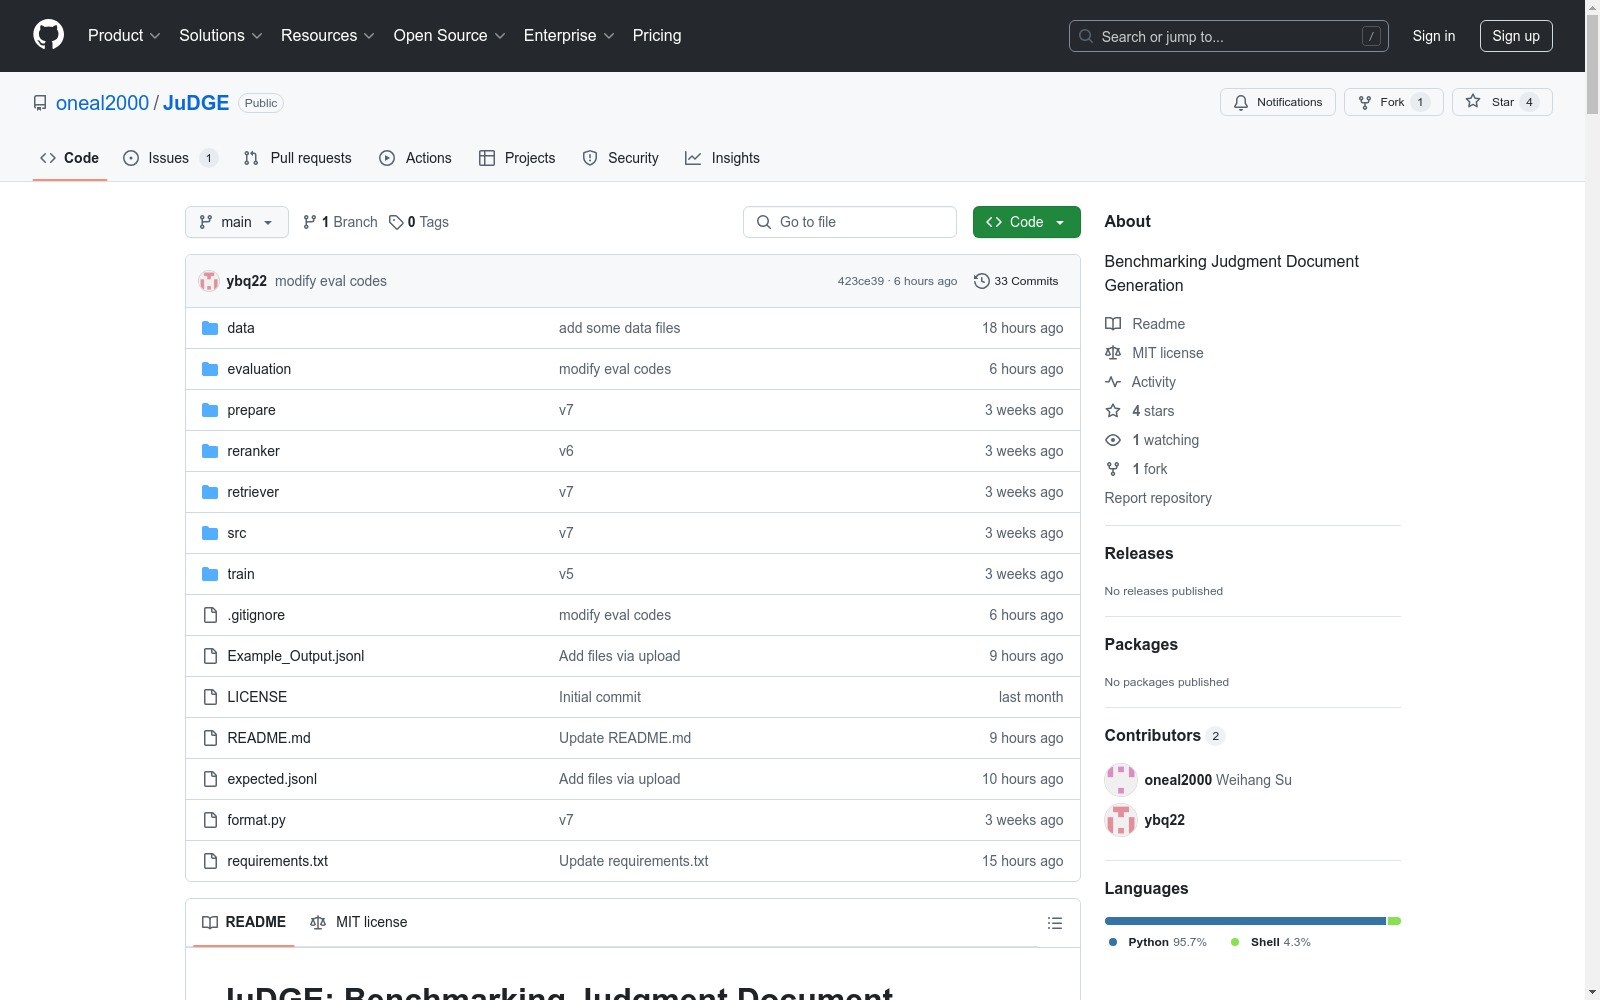Click the scale icon beside MIT license
Image resolution: width=1600 pixels, height=1000 pixels.
coord(1113,353)
